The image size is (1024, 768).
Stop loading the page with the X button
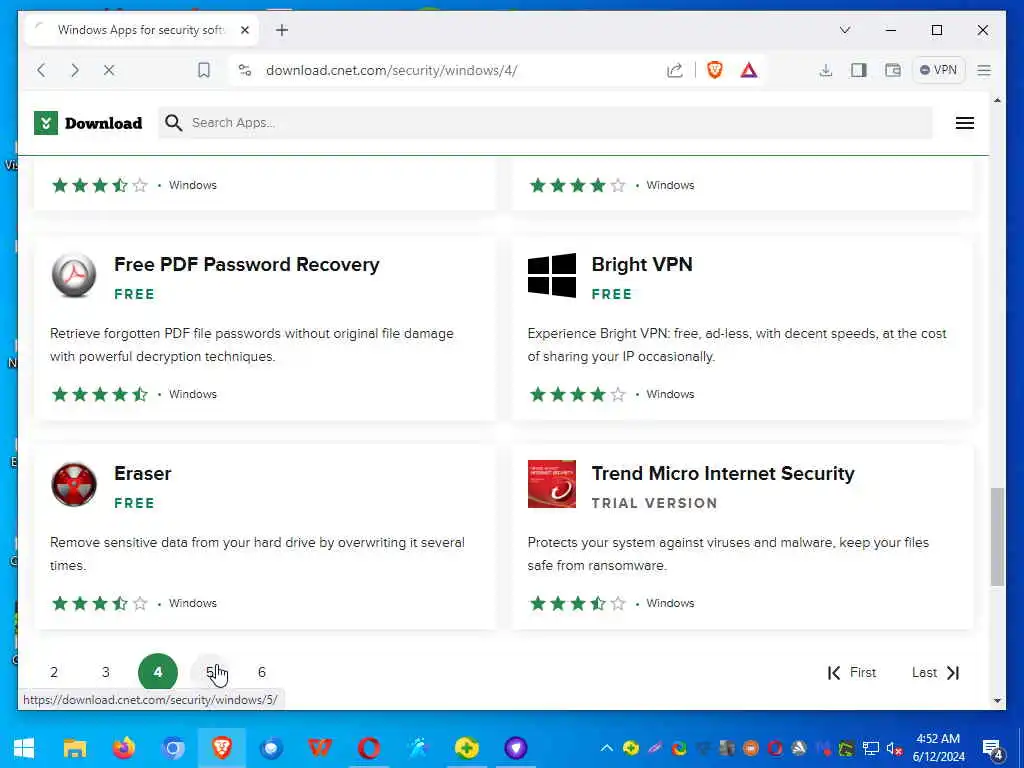[109, 70]
